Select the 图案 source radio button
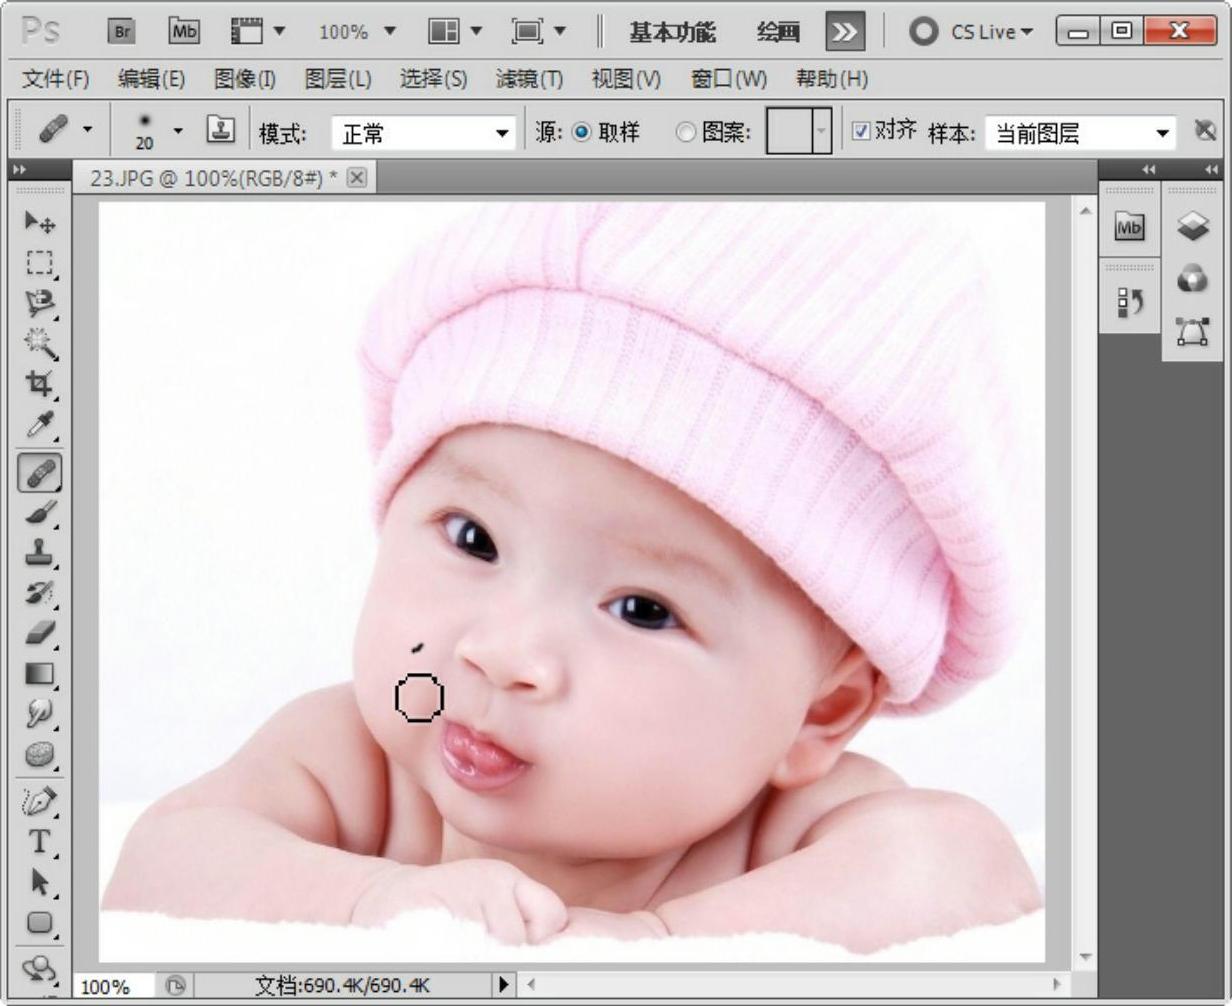This screenshot has width=1232, height=1006. click(x=685, y=132)
